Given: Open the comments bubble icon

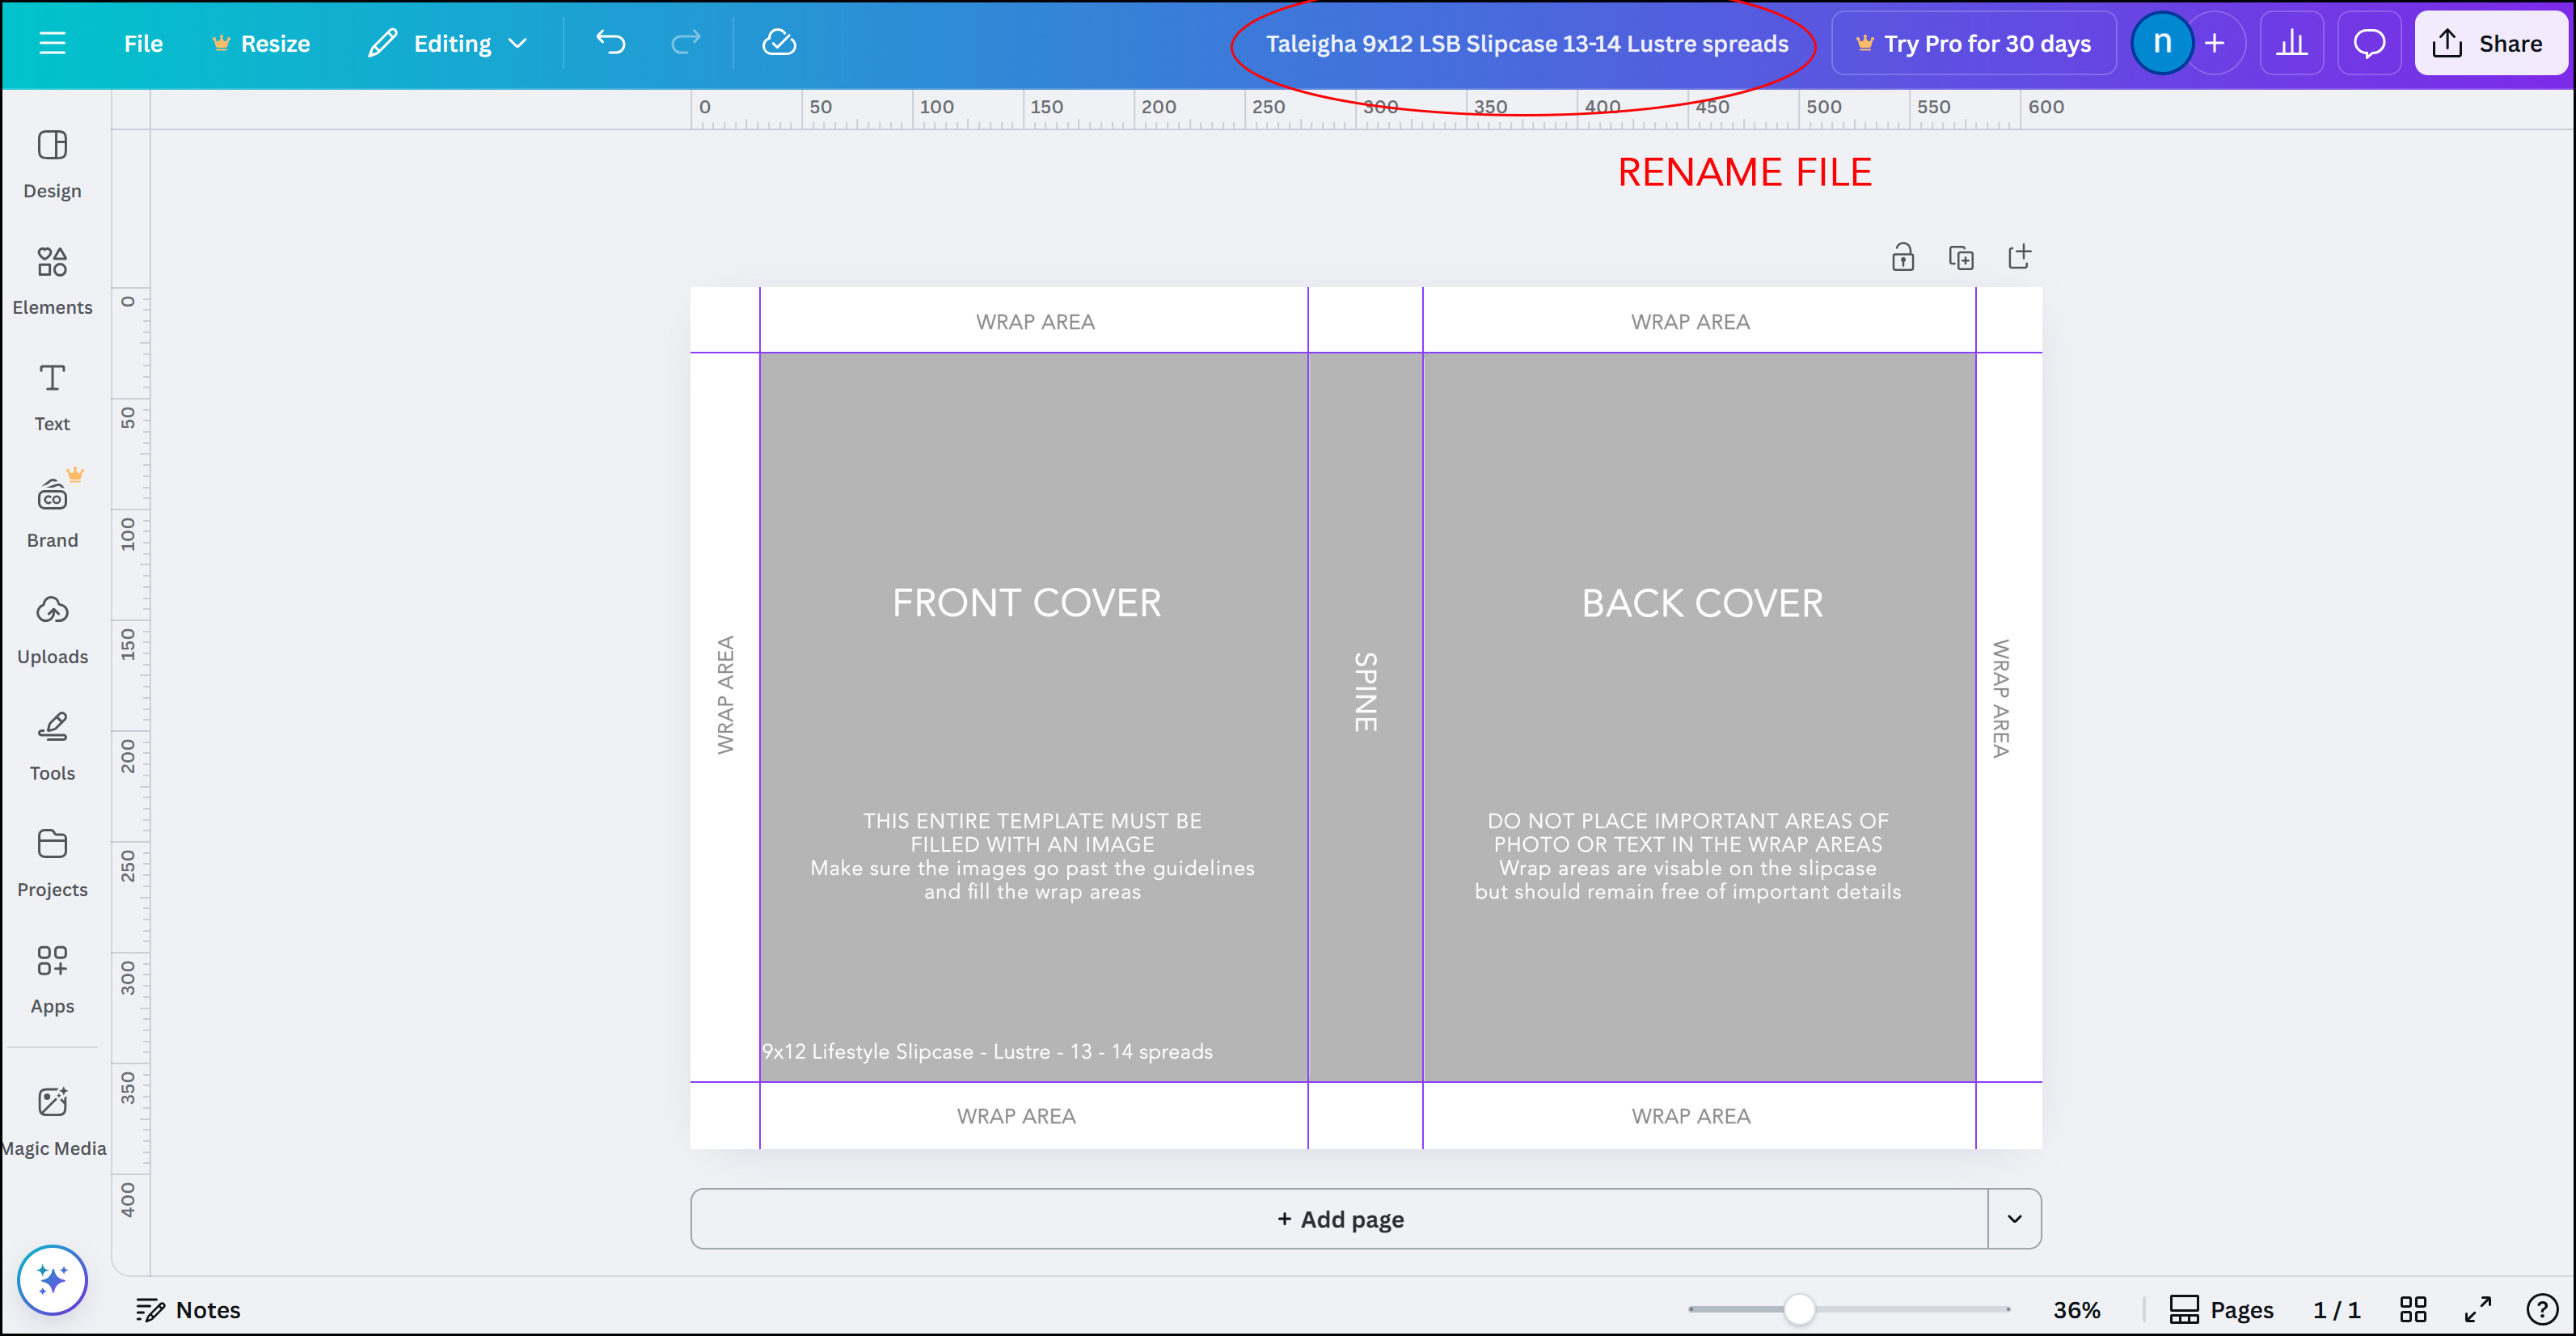Looking at the screenshot, I should click(2369, 43).
